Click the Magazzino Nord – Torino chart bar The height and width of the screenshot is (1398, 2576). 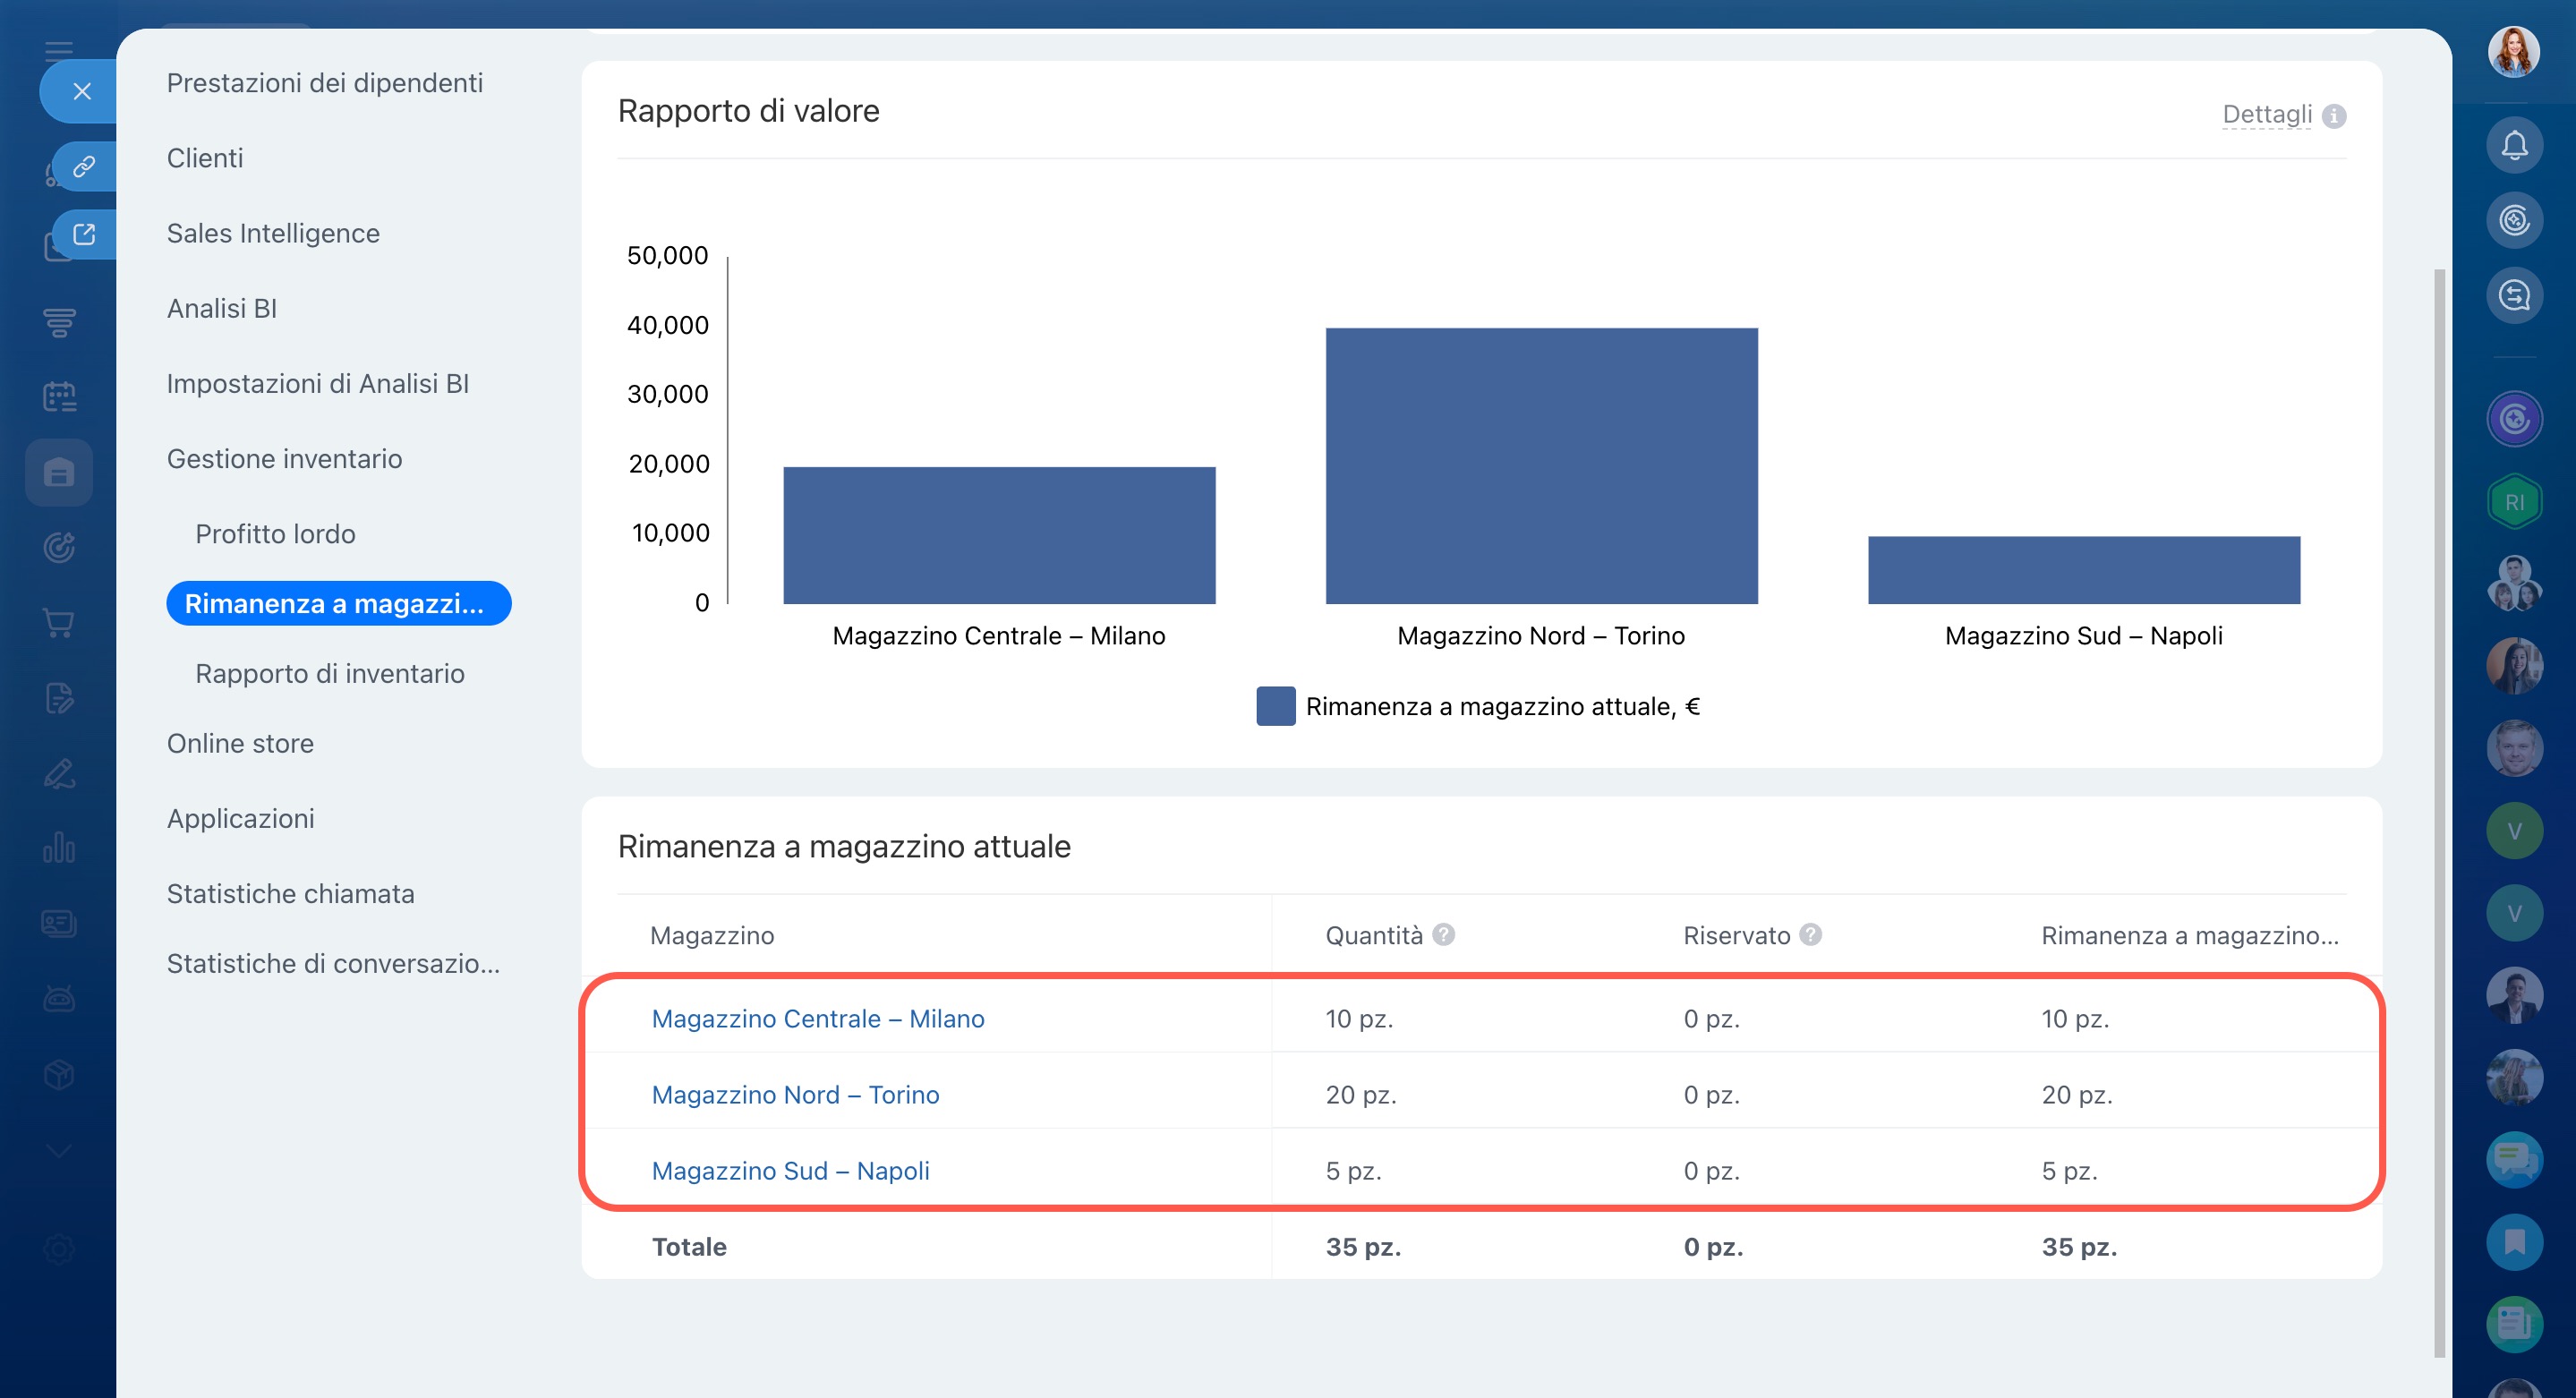coord(1541,466)
